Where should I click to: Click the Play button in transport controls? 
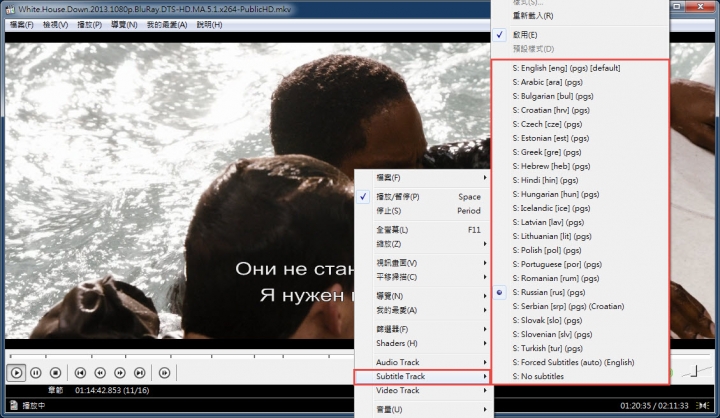click(x=16, y=373)
